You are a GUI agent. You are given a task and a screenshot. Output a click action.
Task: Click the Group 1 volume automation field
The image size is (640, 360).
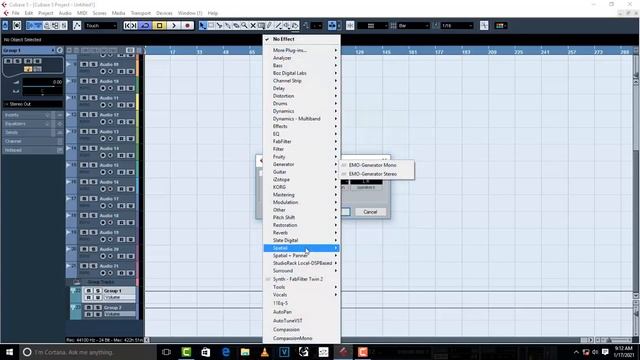point(119,298)
